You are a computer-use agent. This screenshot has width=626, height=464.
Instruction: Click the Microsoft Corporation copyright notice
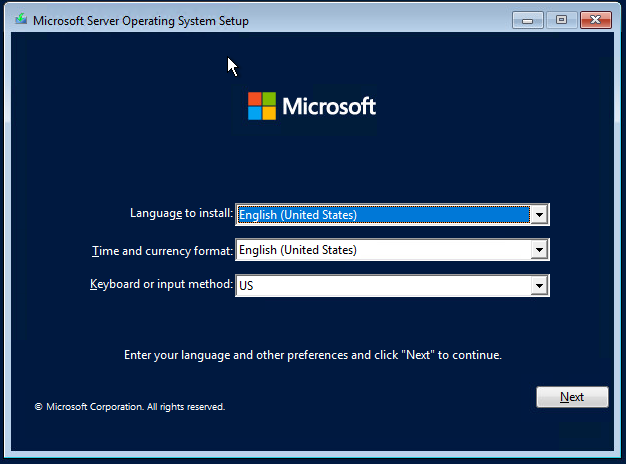[130, 407]
